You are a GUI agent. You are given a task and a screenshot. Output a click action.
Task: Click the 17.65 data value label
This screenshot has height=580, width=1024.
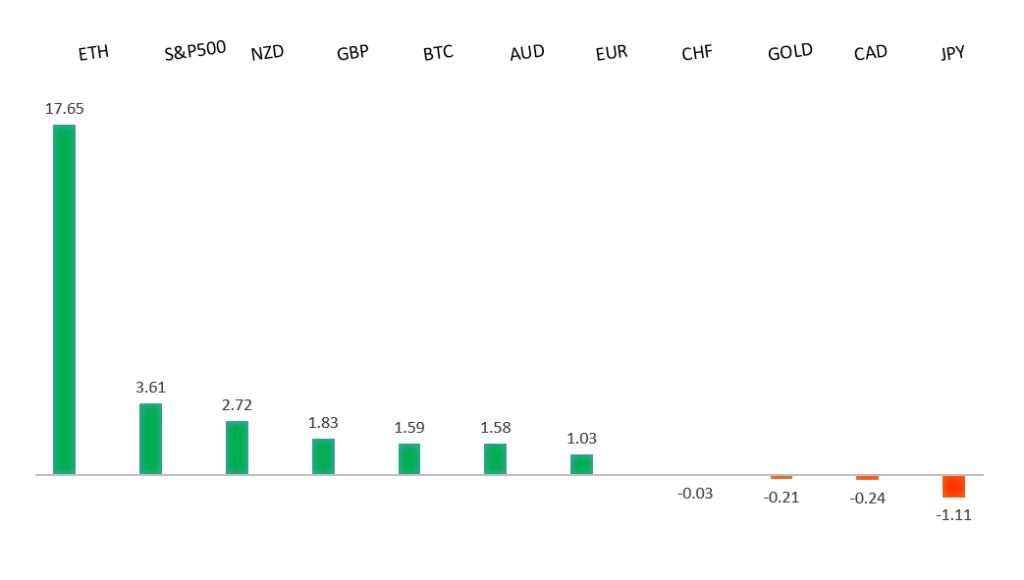coord(64,109)
